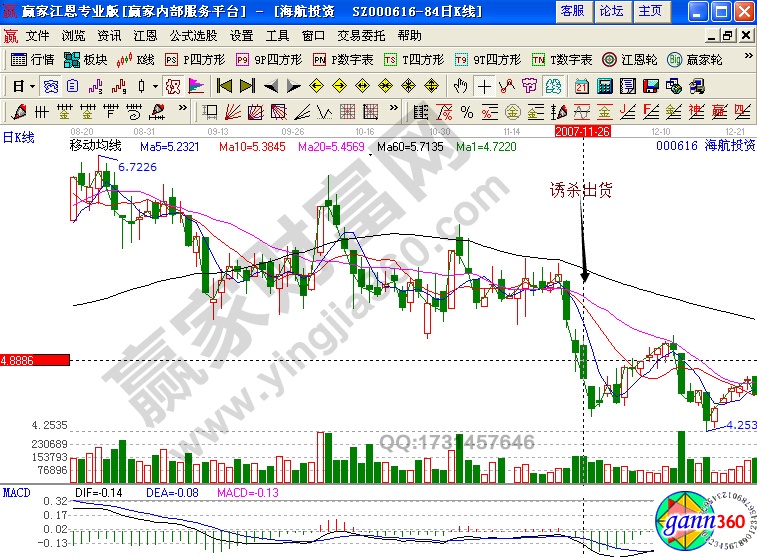
Task: Click the calendar date icon
Action: [582, 85]
